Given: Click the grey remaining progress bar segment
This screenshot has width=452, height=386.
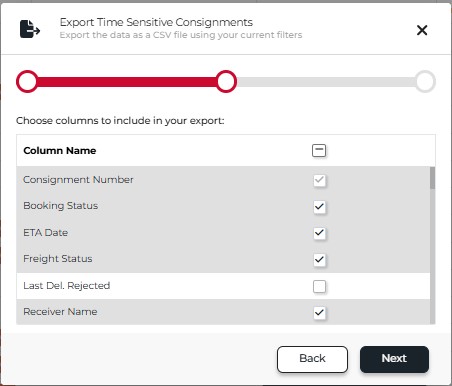Looking at the screenshot, I should [326, 82].
